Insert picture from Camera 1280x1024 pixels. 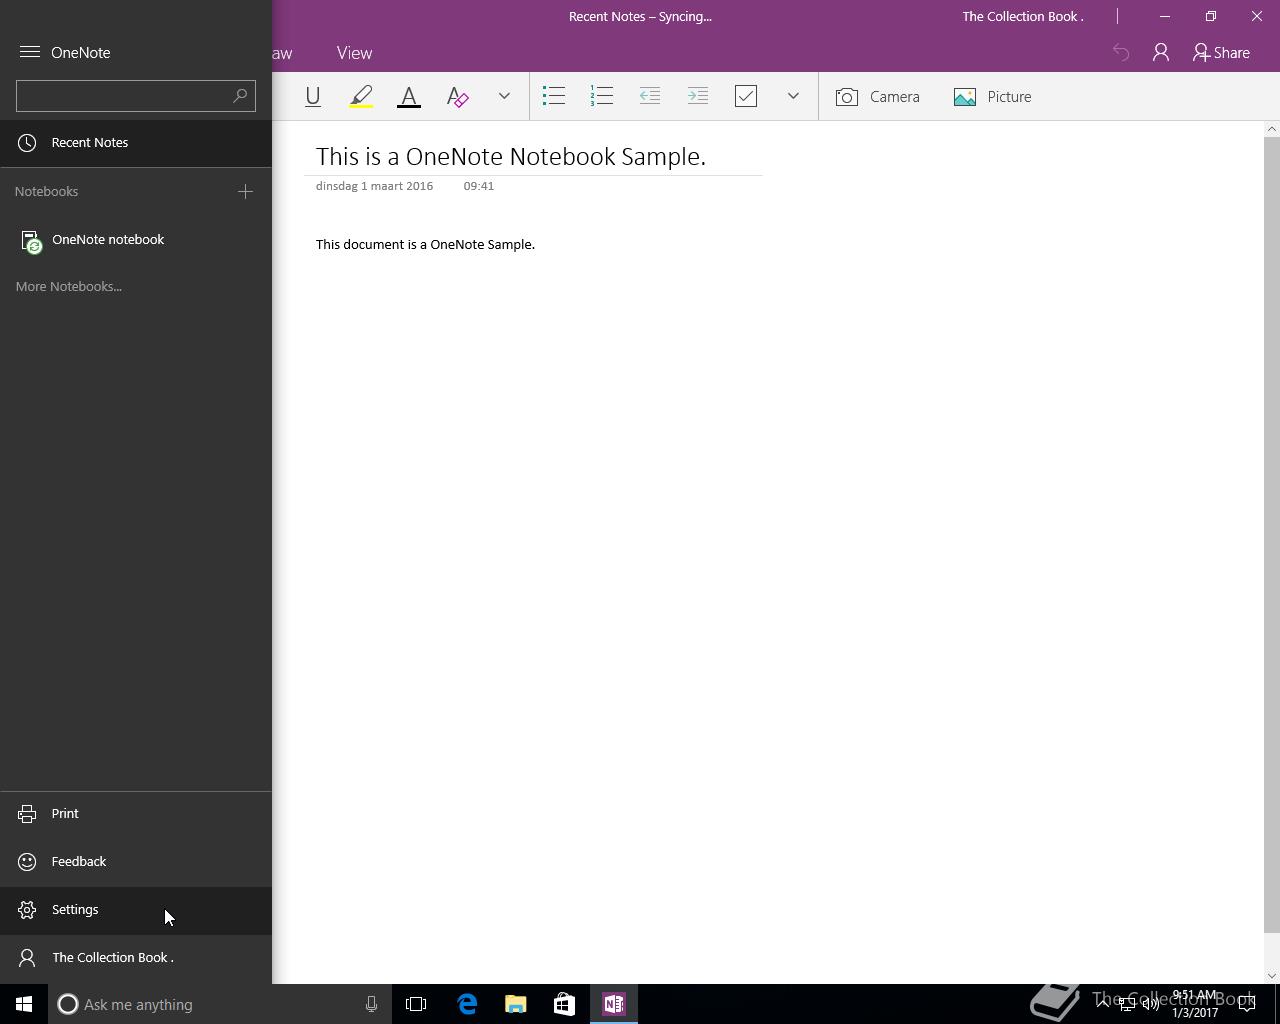click(x=878, y=97)
